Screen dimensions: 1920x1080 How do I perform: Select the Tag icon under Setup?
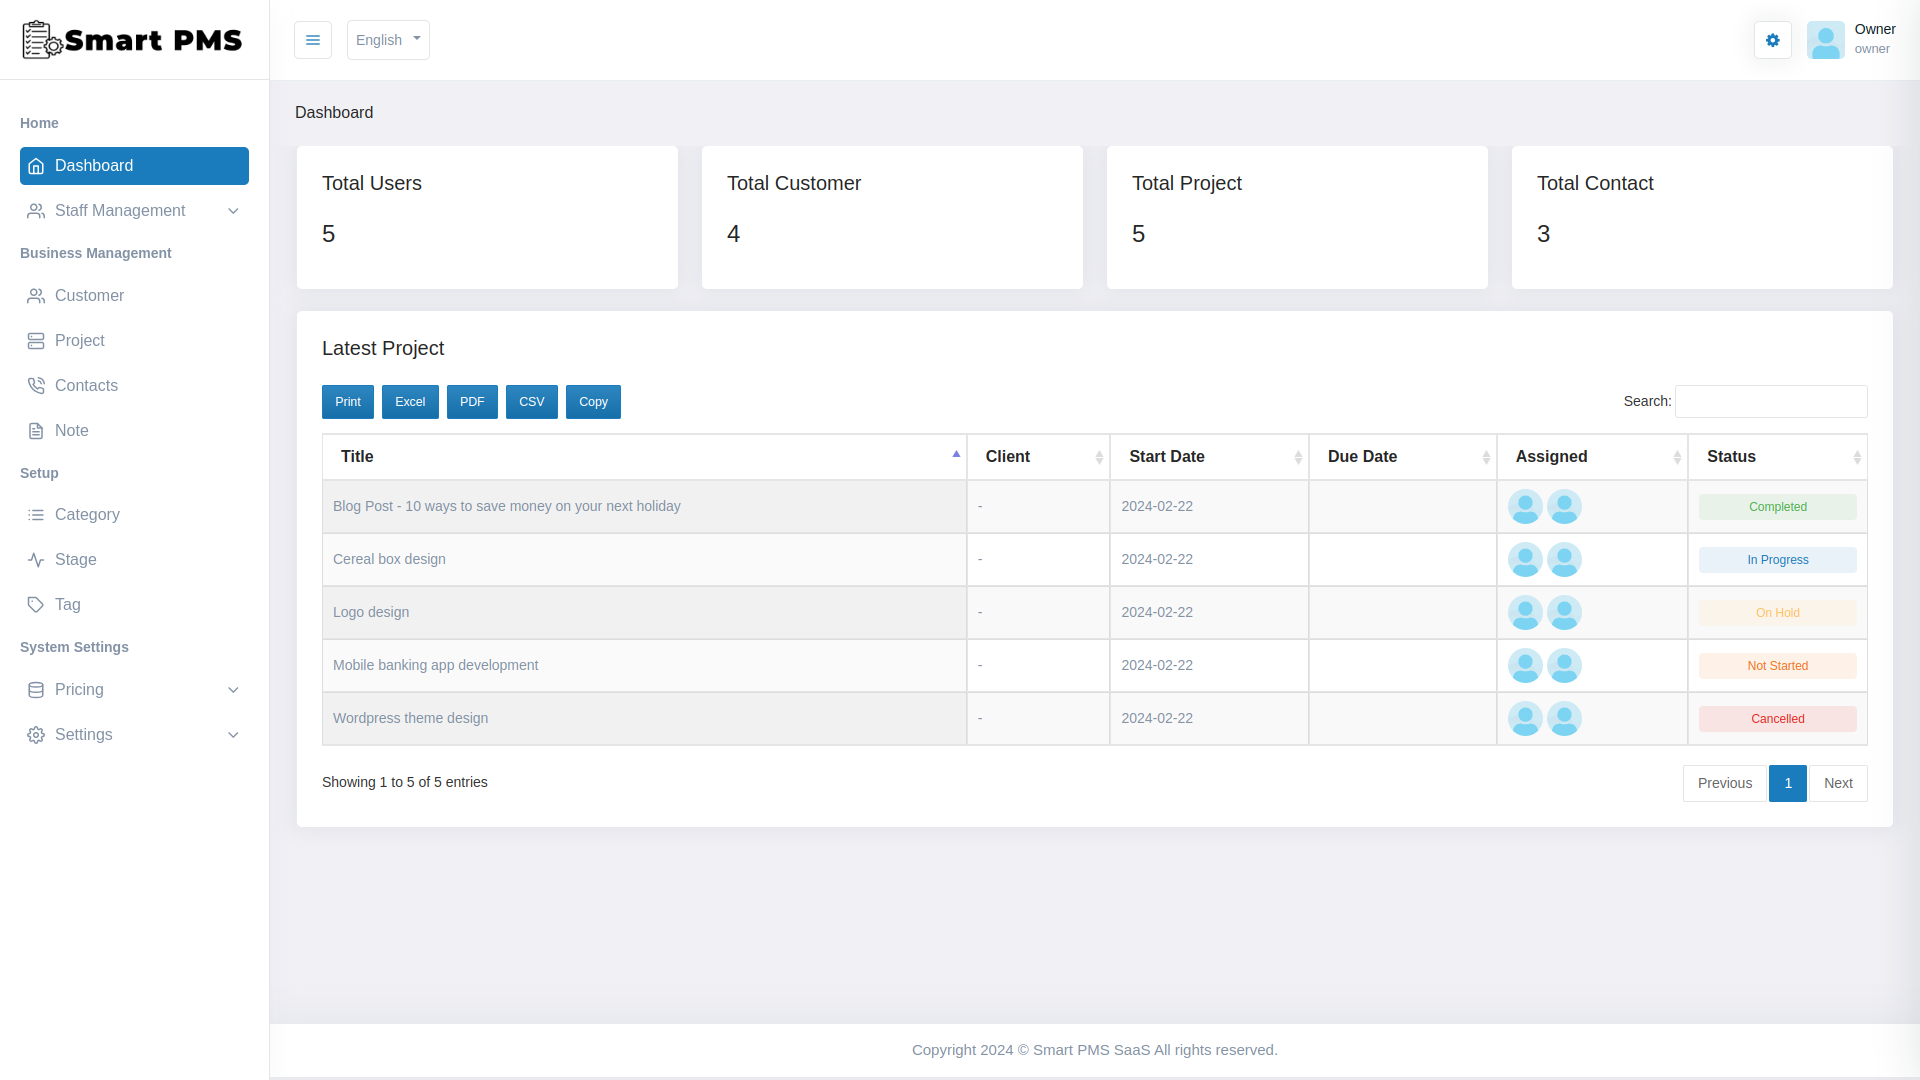[x=36, y=604]
